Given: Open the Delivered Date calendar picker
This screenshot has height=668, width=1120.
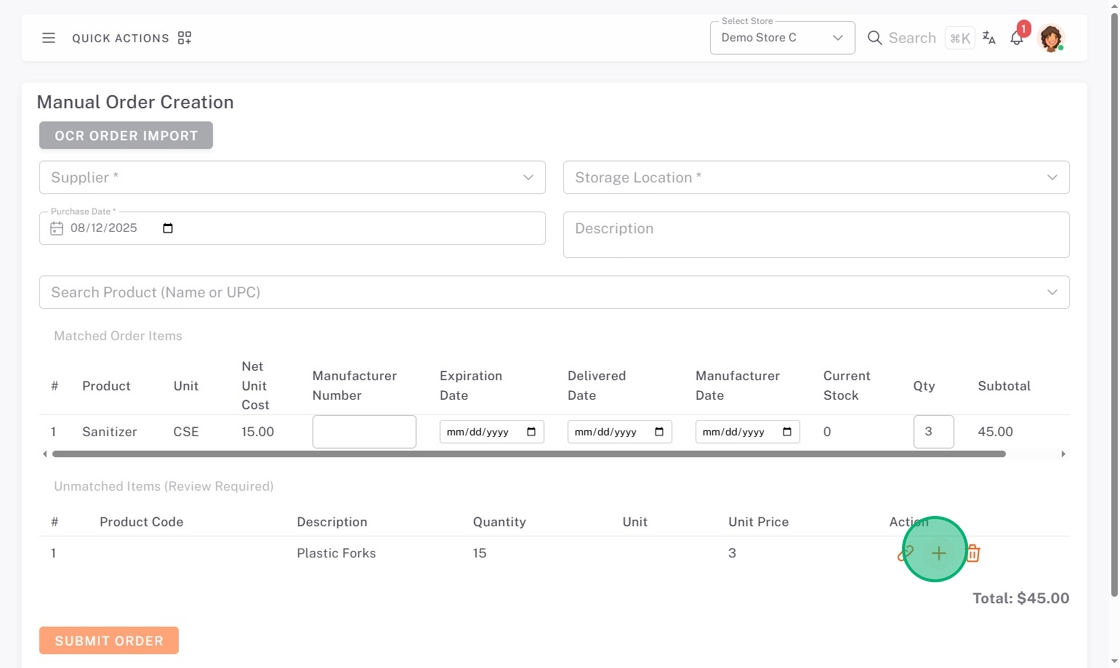Looking at the screenshot, I should [x=659, y=432].
